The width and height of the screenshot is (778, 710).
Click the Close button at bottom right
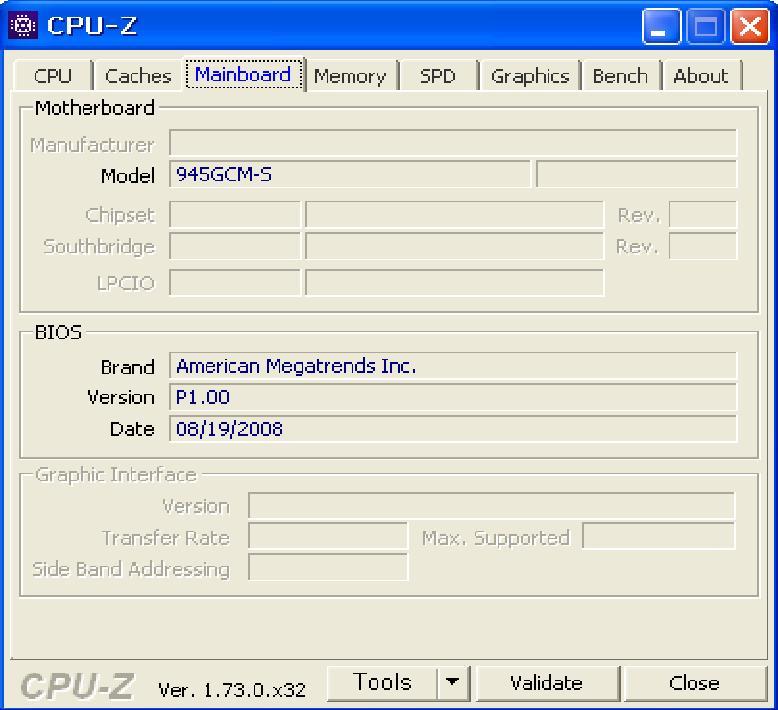pyautogui.click(x=694, y=683)
